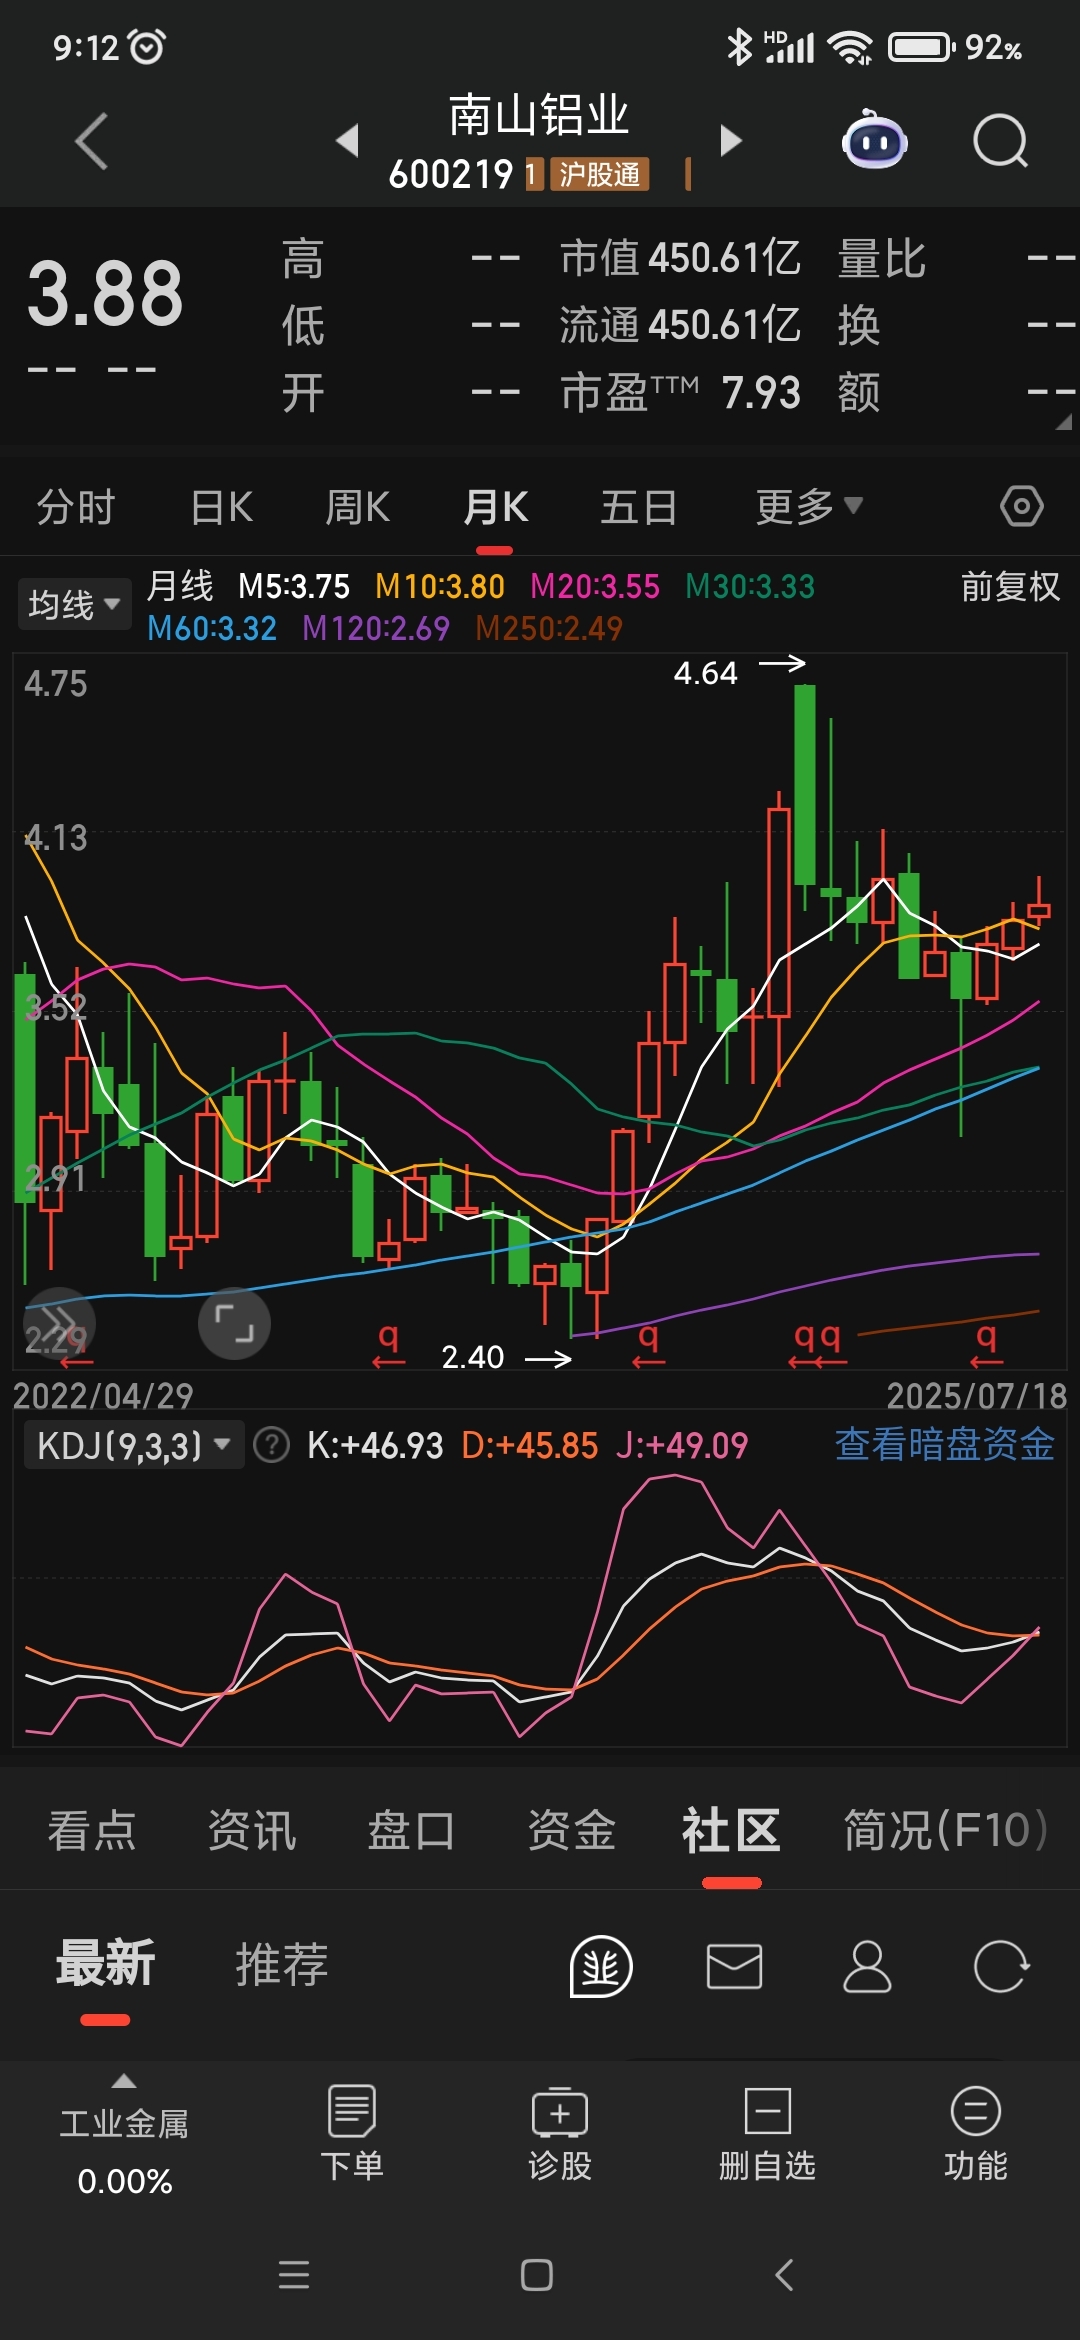Tap the 4.64 high price marker
Image resolution: width=1080 pixels, height=2340 pixels.
[705, 673]
